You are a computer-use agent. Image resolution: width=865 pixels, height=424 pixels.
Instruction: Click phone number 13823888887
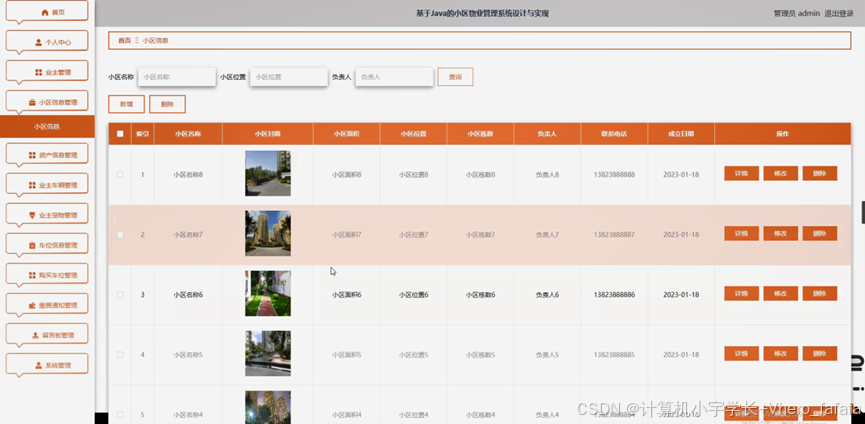point(614,235)
